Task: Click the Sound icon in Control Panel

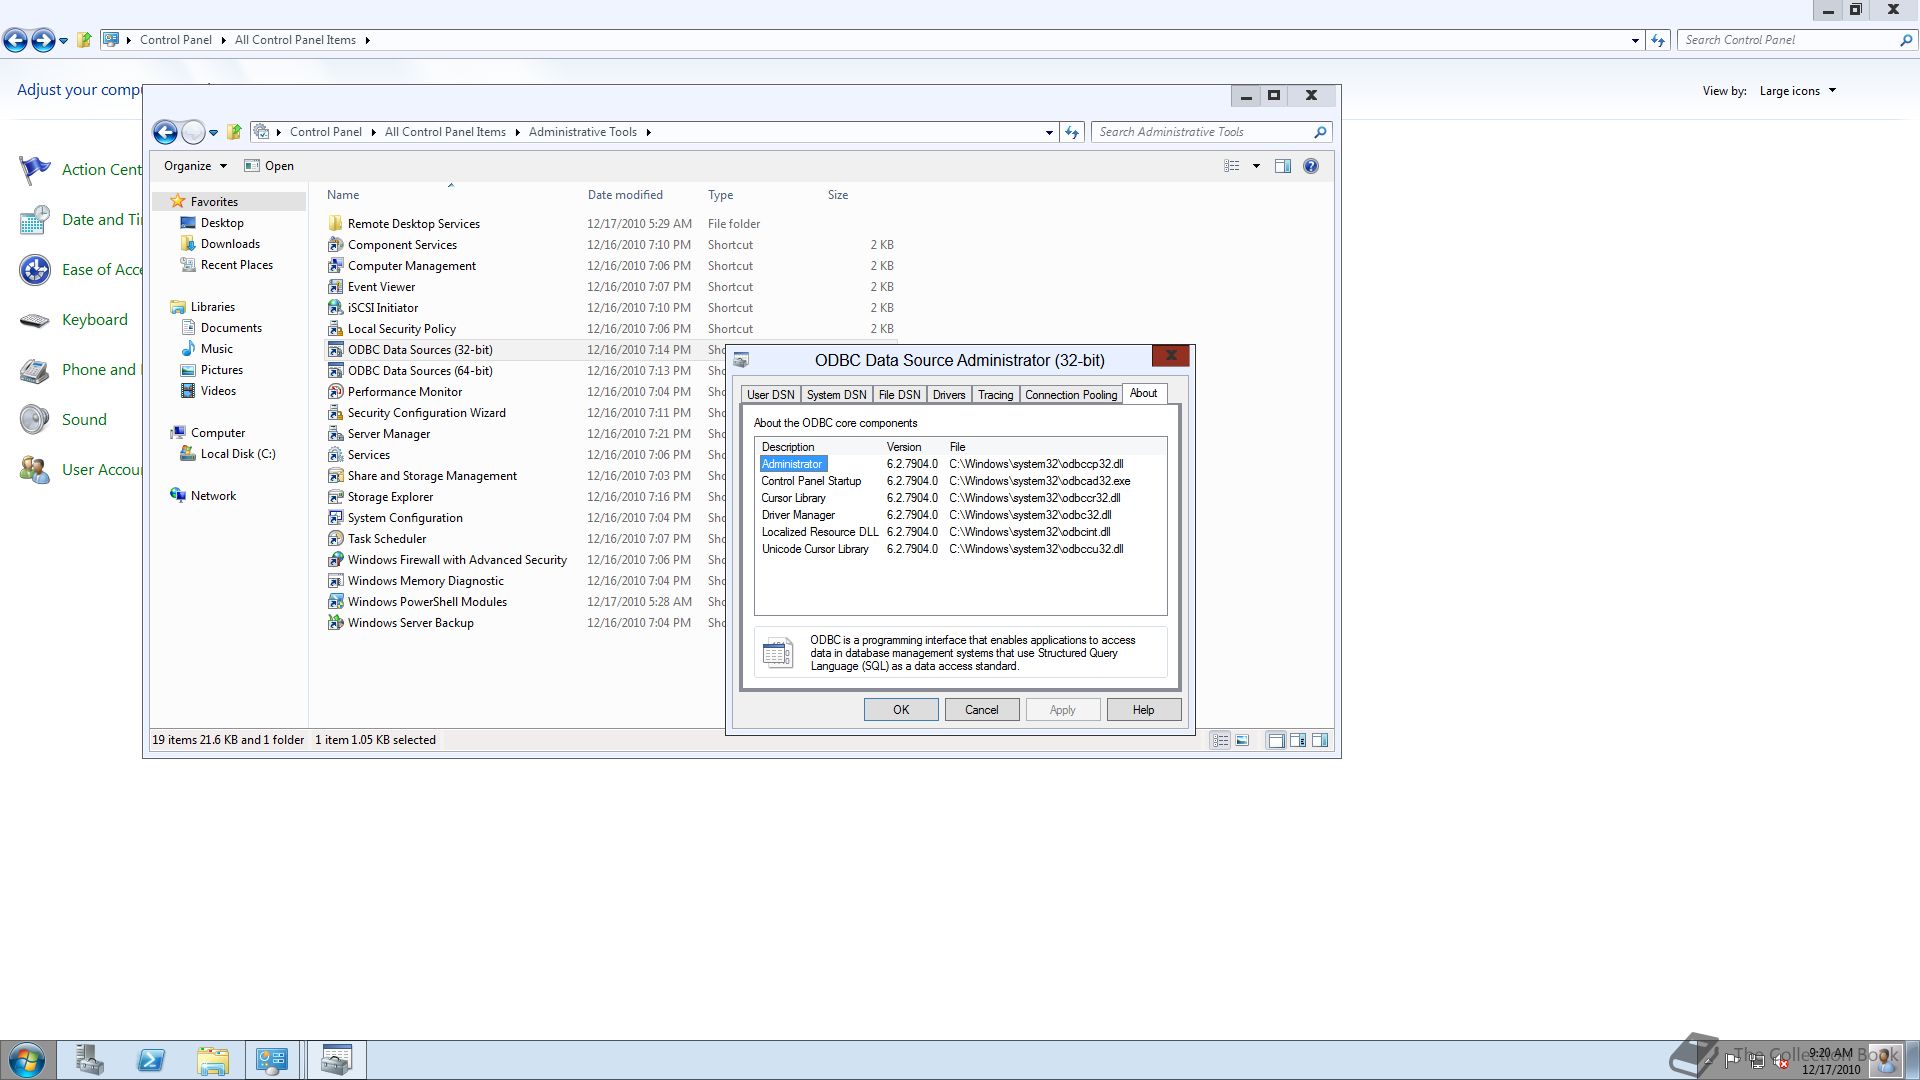Action: pyautogui.click(x=35, y=419)
